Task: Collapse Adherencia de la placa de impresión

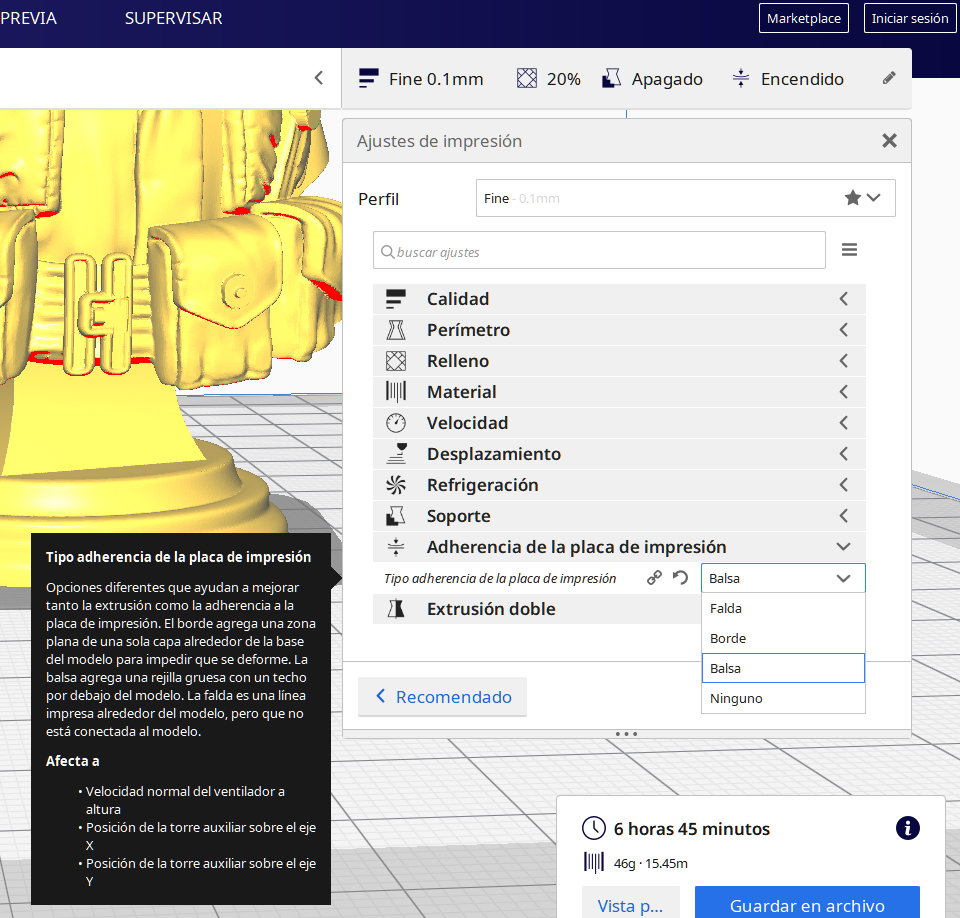Action: (x=619, y=547)
